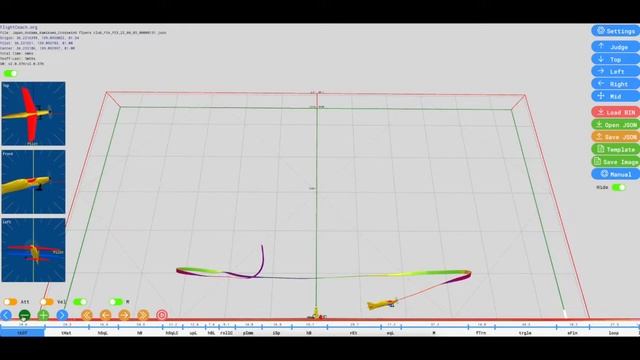Click the Top attitude view thumbnail
Image resolution: width=640 pixels, height=360 pixels.
coord(33,113)
